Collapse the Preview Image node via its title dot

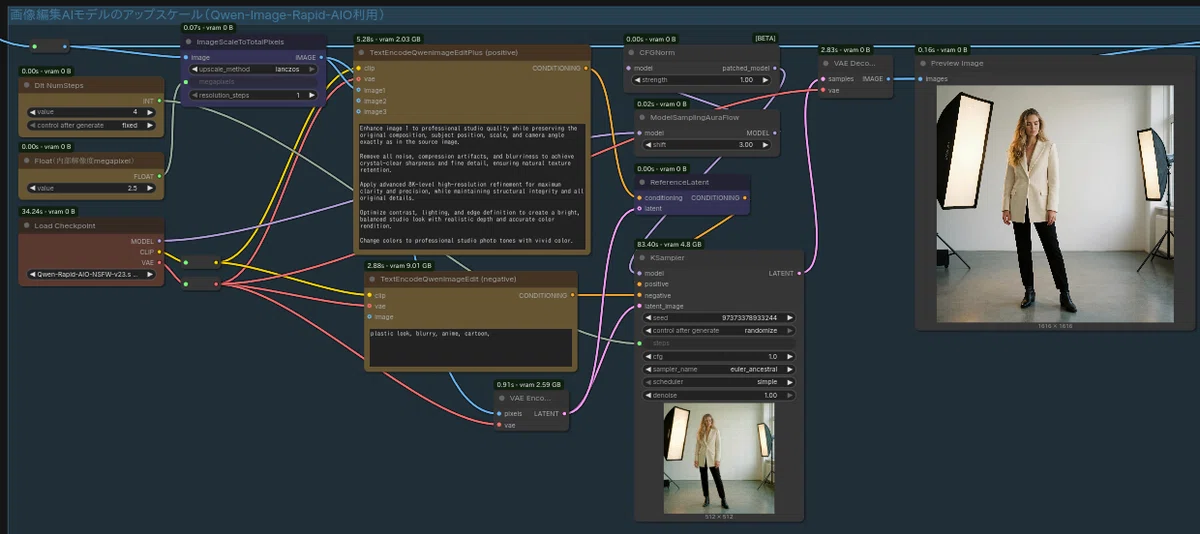[x=924, y=63]
